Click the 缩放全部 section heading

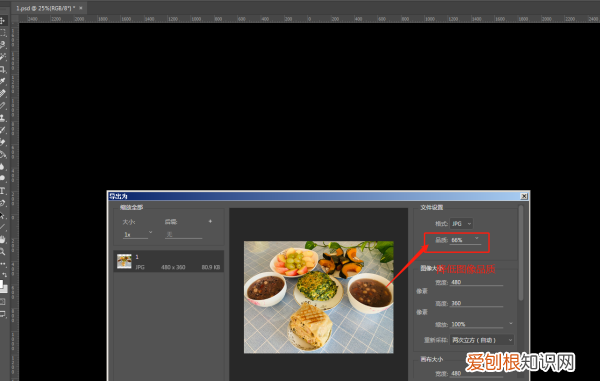click(x=131, y=207)
